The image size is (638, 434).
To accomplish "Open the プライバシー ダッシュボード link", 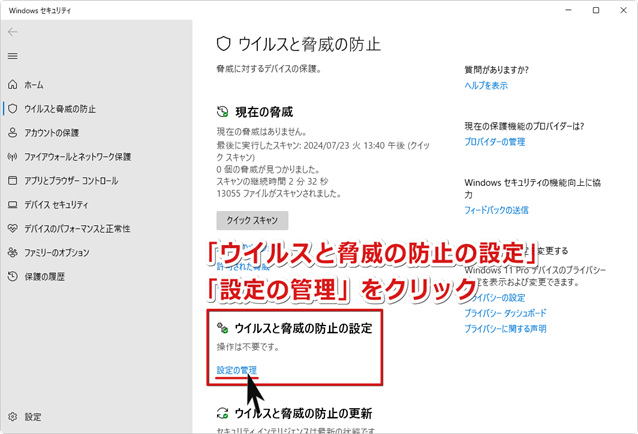I will [x=505, y=313].
